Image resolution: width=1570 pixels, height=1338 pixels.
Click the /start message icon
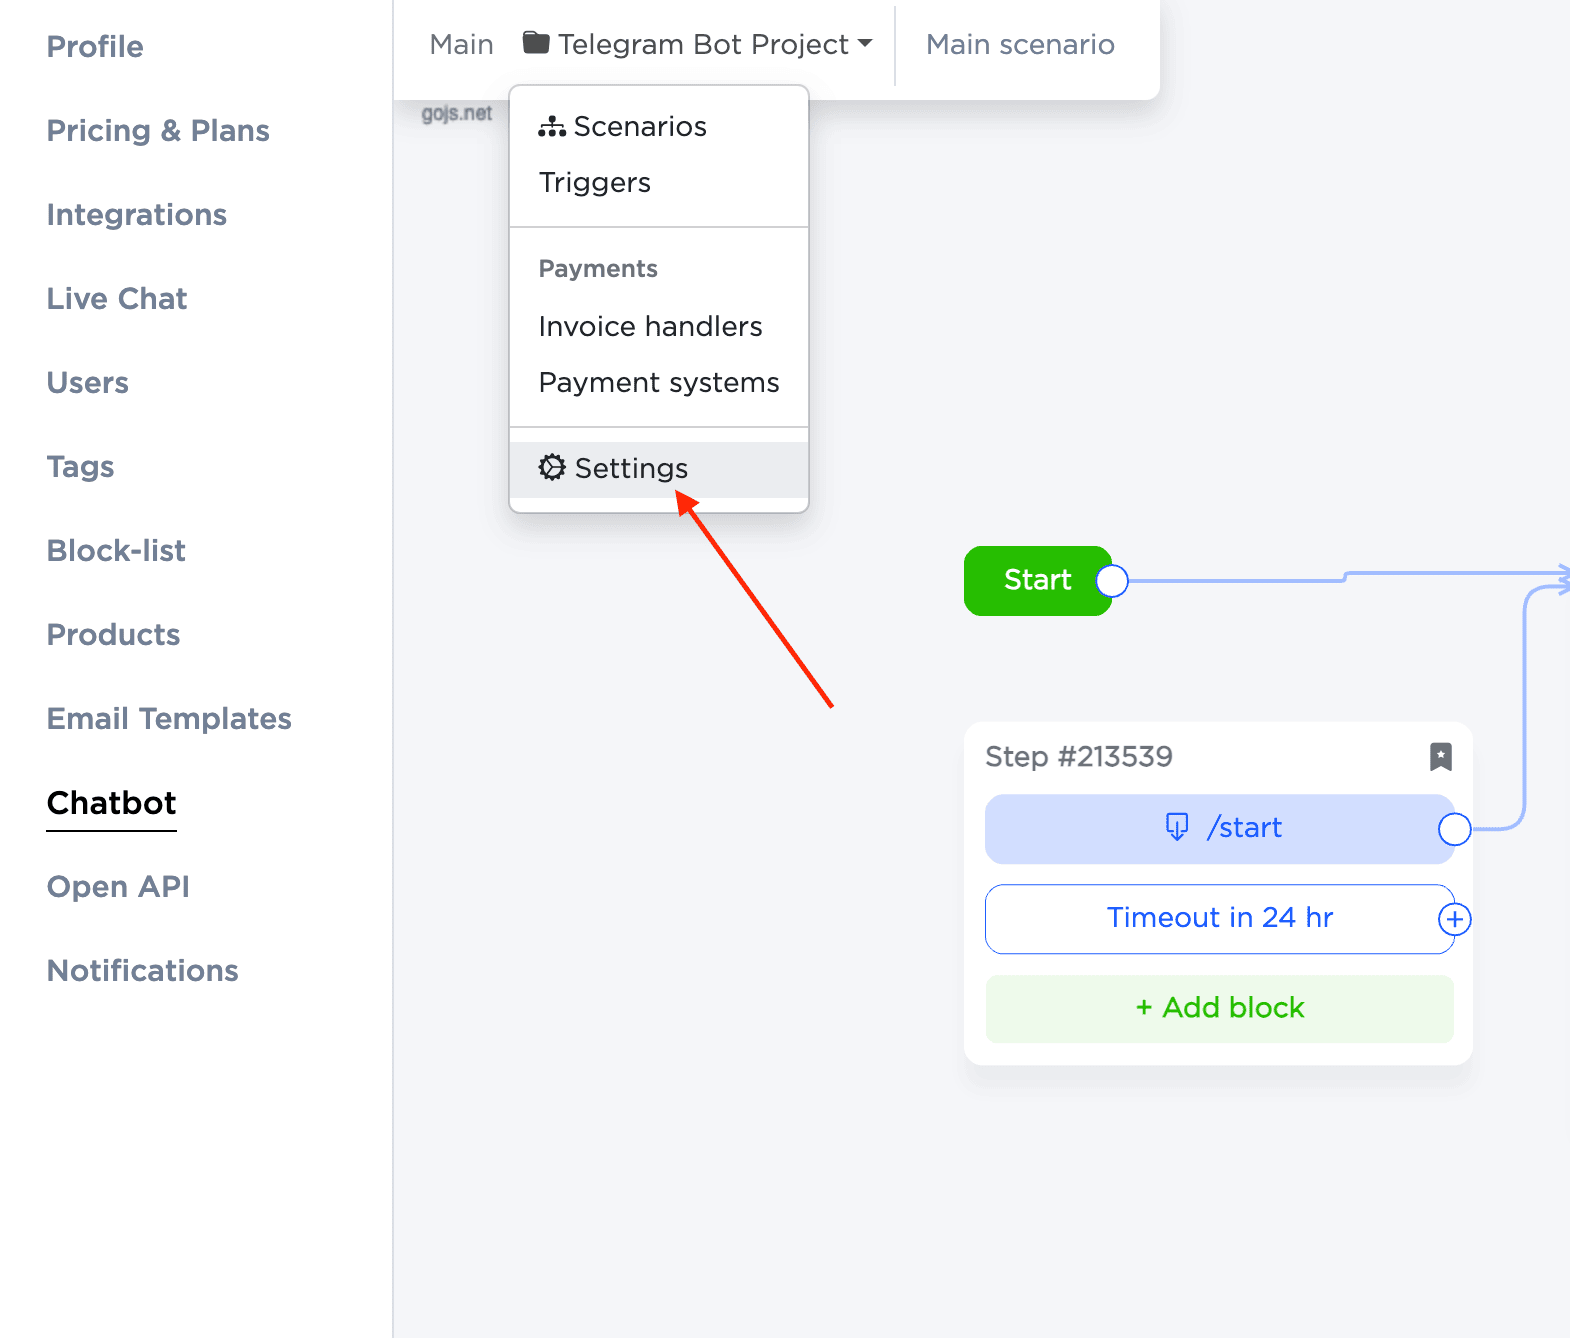point(1177,827)
